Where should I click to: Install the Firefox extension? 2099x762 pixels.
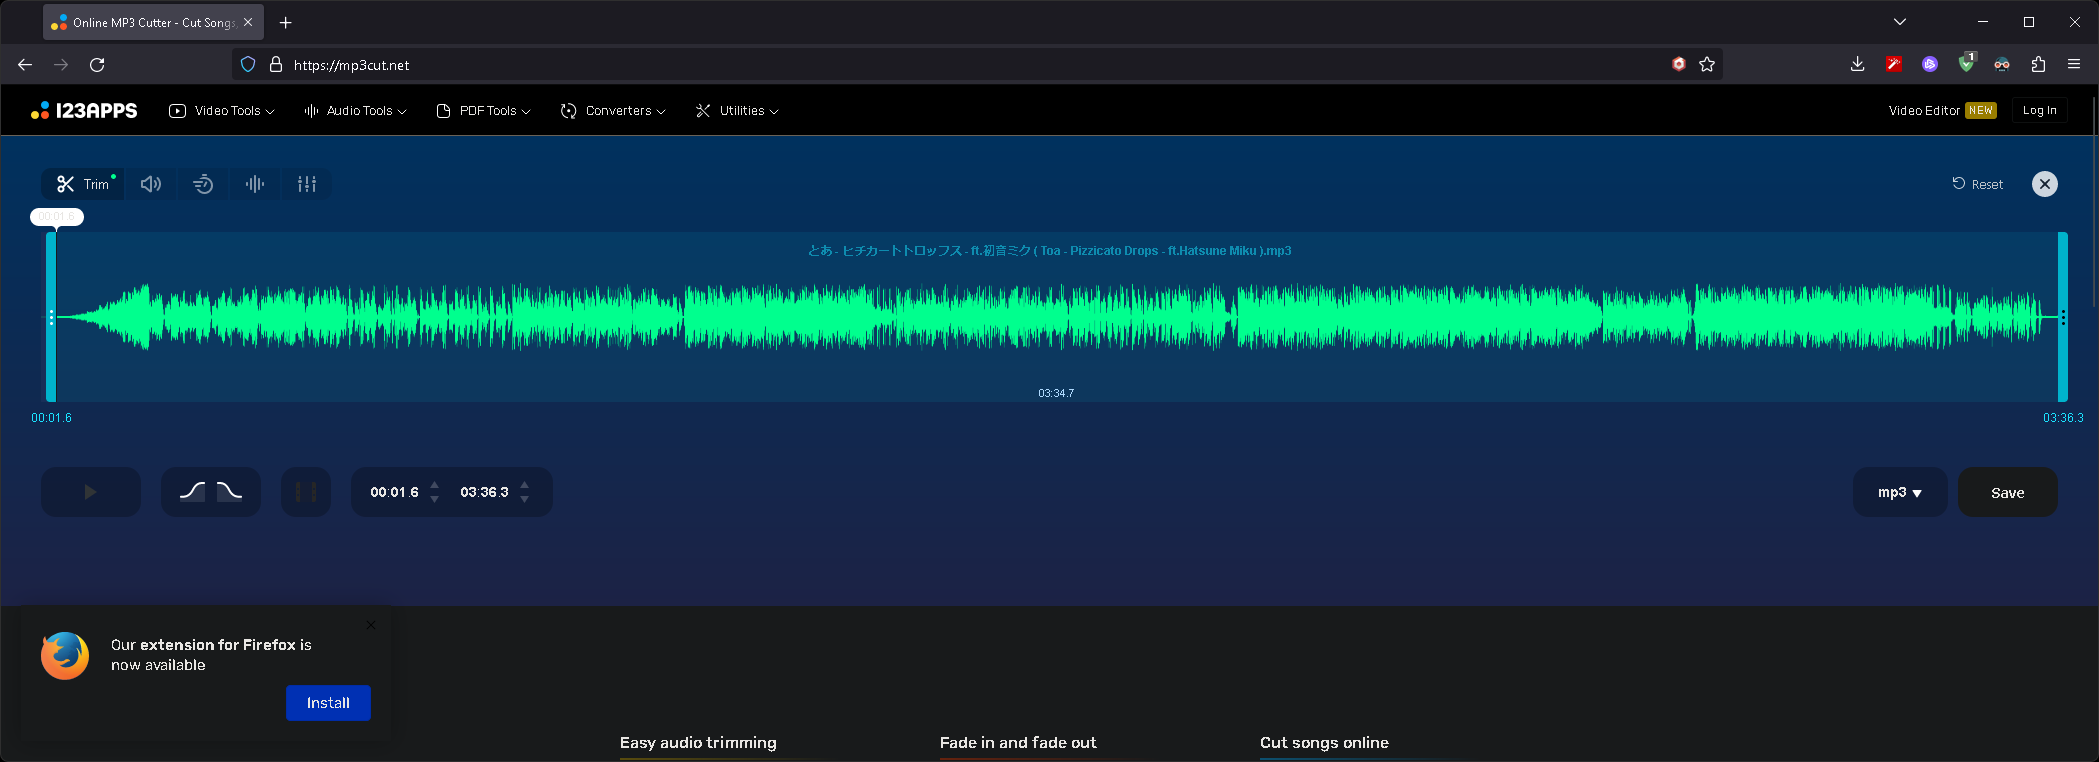coord(328,703)
